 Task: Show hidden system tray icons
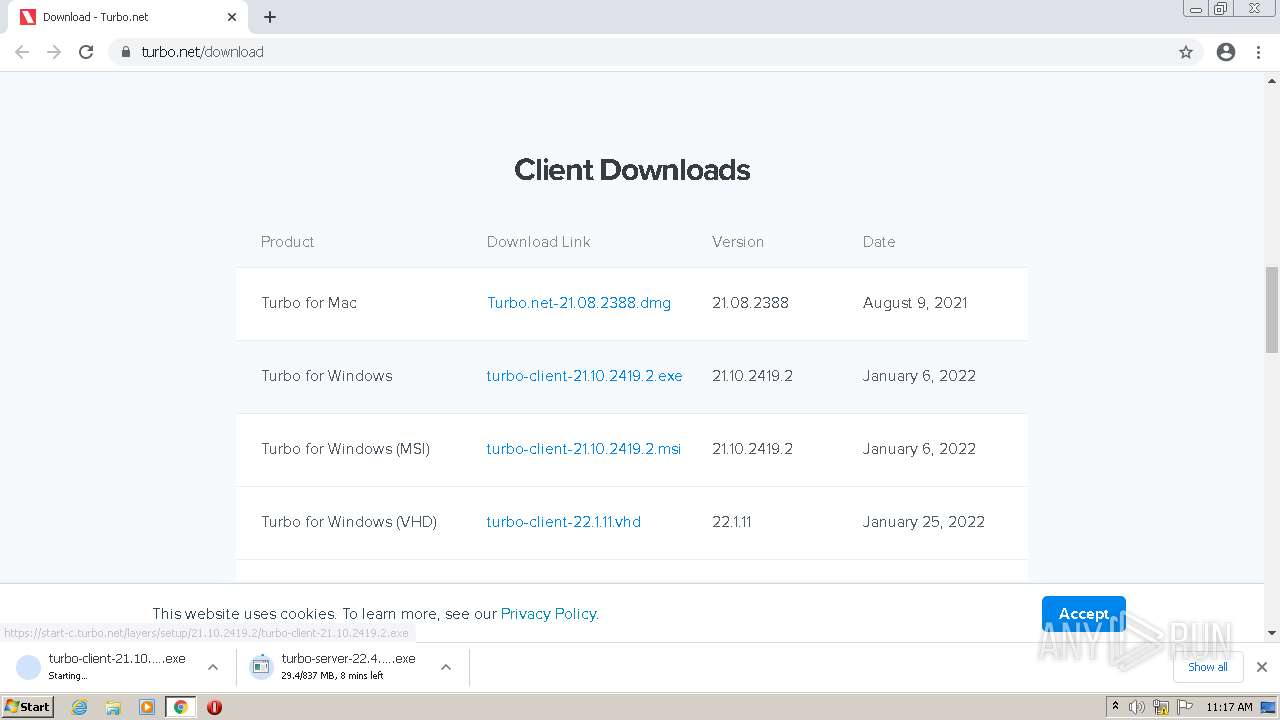coord(1115,707)
